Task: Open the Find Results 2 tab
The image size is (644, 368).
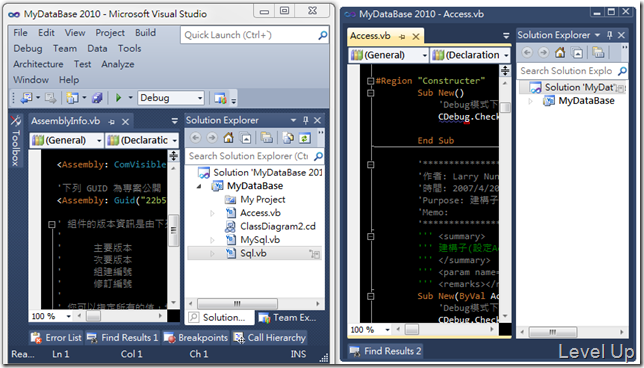Action: pyautogui.click(x=386, y=351)
